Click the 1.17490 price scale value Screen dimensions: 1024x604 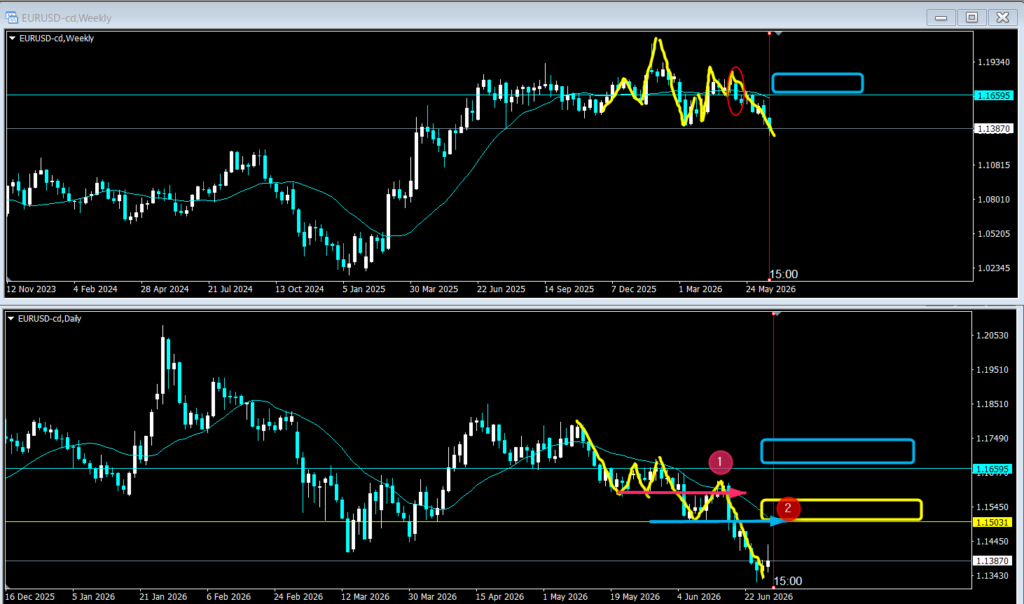[992, 438]
